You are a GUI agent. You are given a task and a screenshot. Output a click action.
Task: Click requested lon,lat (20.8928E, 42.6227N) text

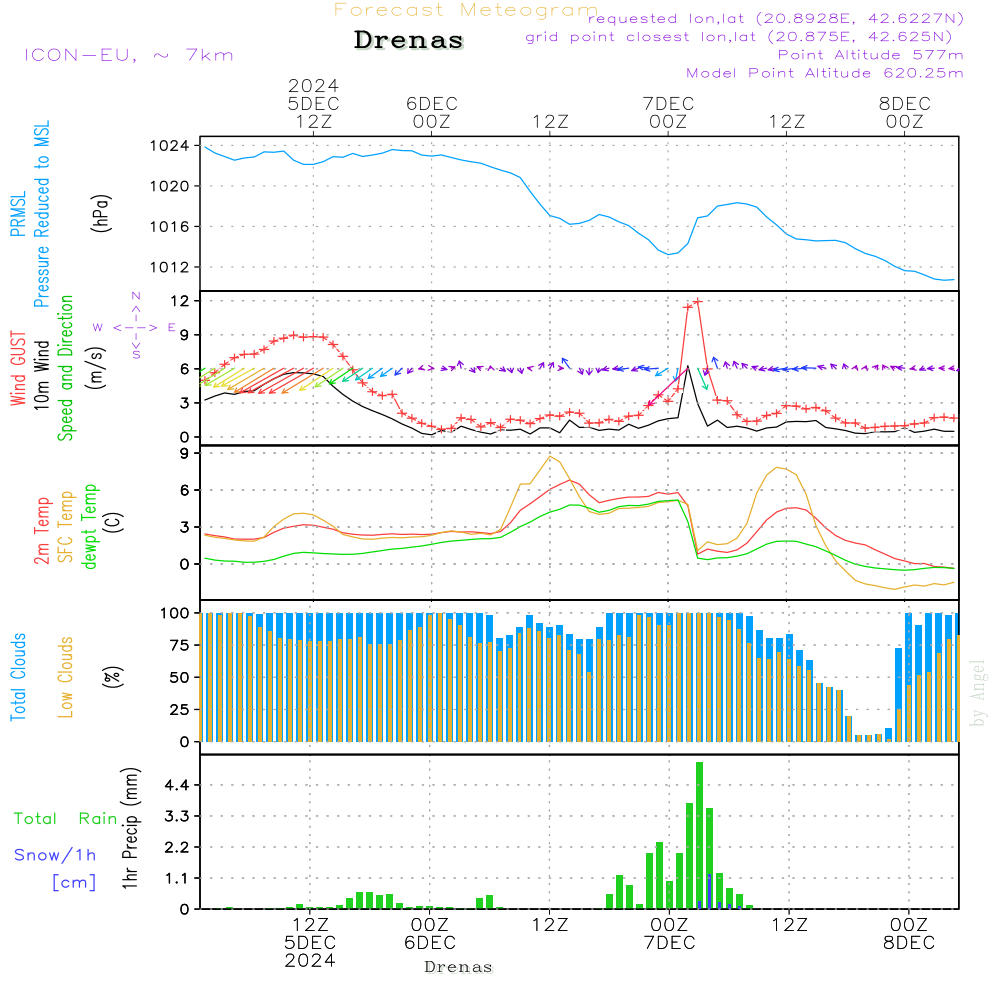pyautogui.click(x=776, y=18)
